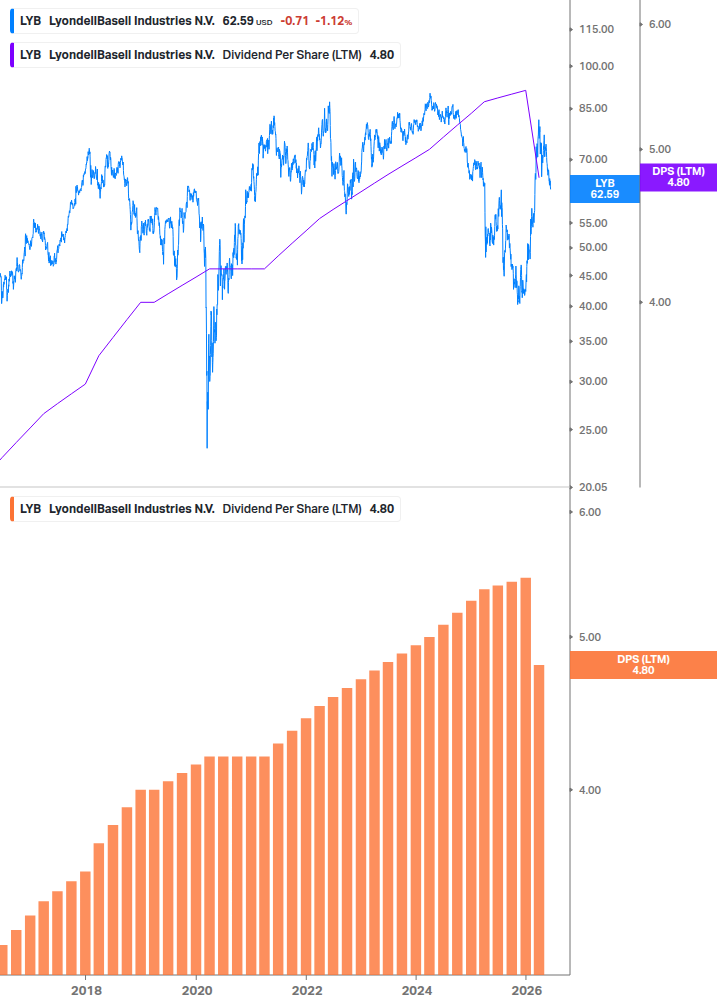The height and width of the screenshot is (1005, 717).
Task: Click the 30.00 price axis label
Action: coord(593,381)
